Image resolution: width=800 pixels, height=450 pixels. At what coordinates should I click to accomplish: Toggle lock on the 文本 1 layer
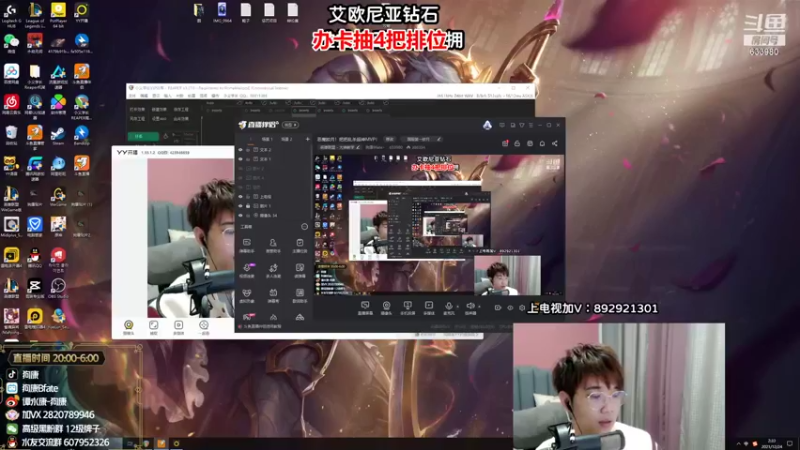(x=248, y=159)
